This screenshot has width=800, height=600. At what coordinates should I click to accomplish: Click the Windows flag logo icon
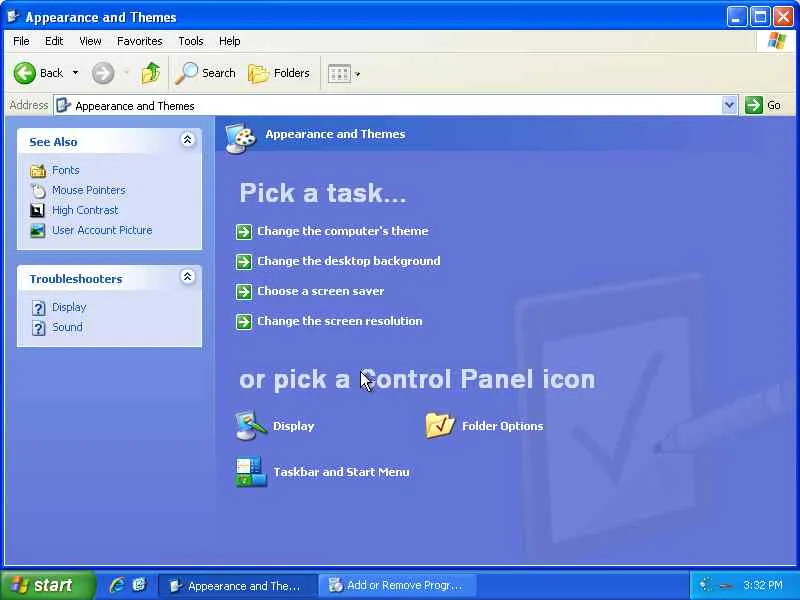click(x=777, y=41)
